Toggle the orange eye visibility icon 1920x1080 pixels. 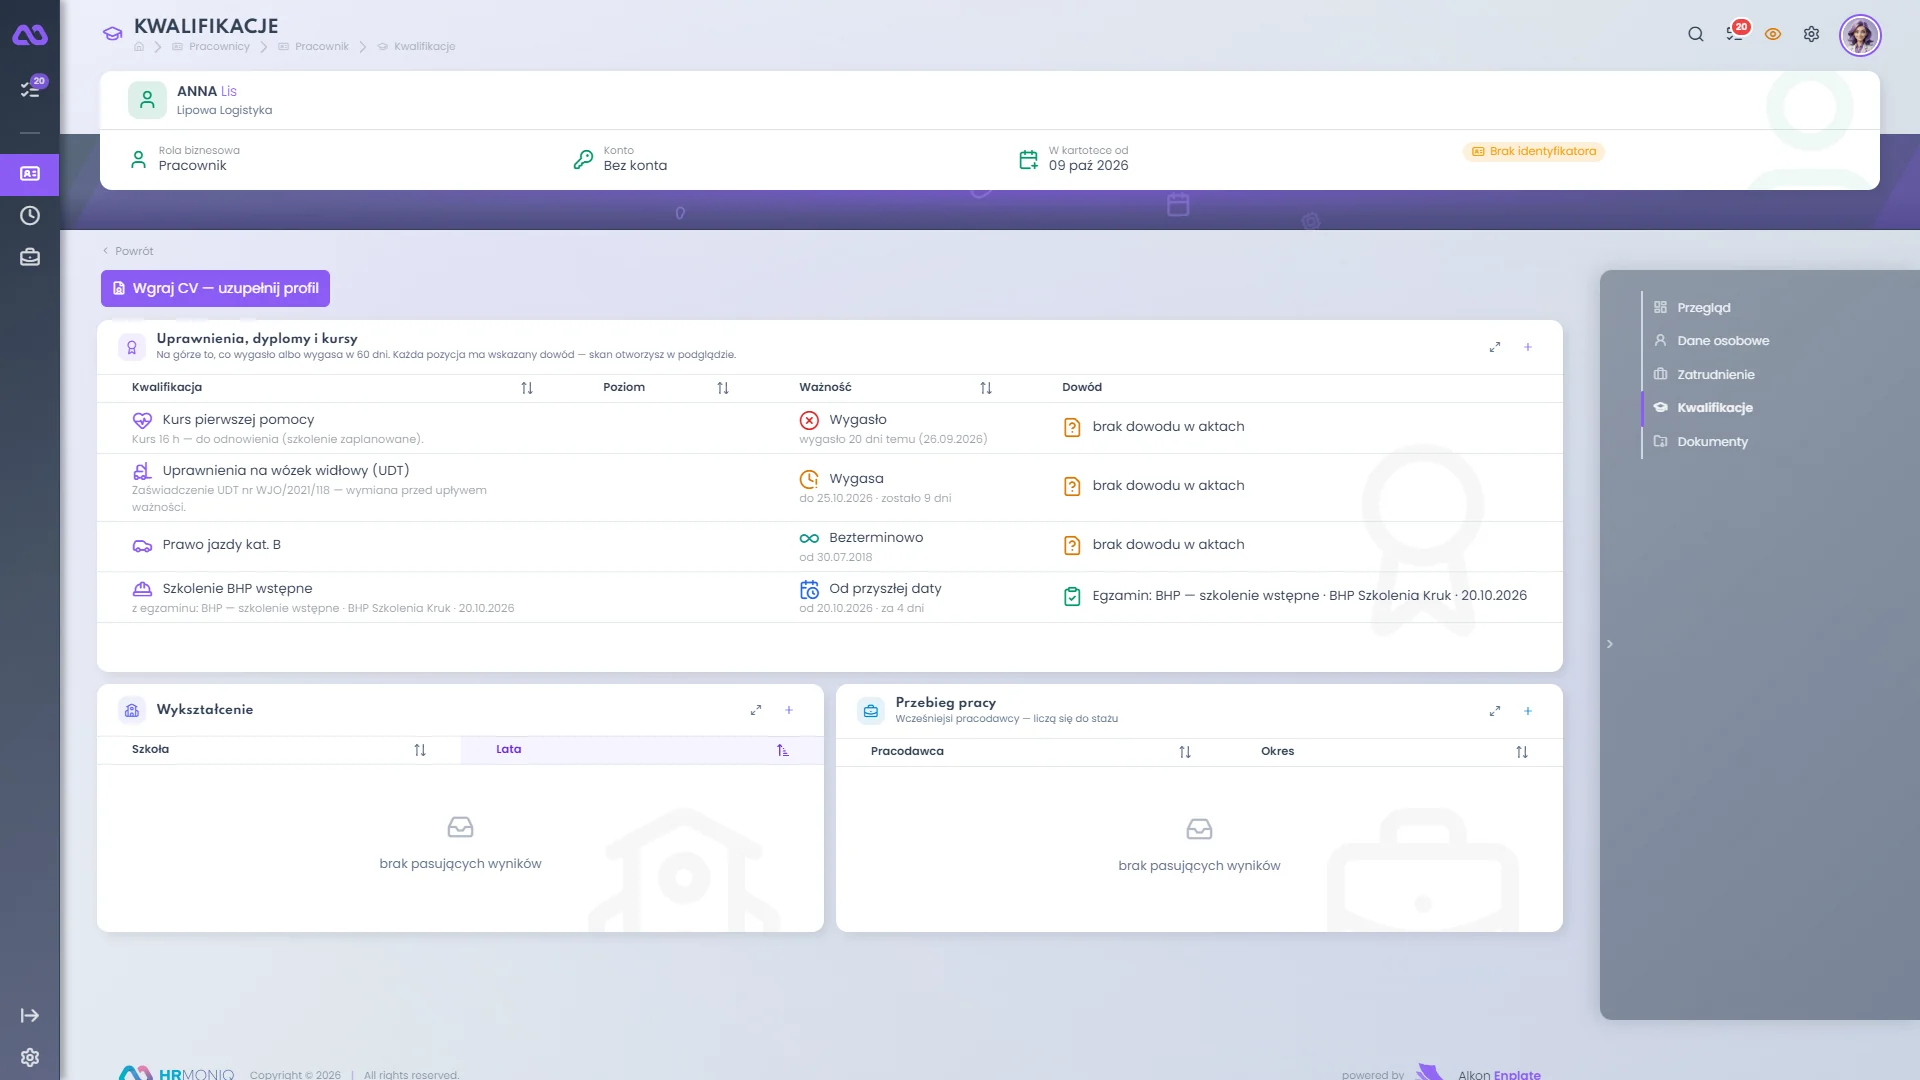click(1773, 34)
